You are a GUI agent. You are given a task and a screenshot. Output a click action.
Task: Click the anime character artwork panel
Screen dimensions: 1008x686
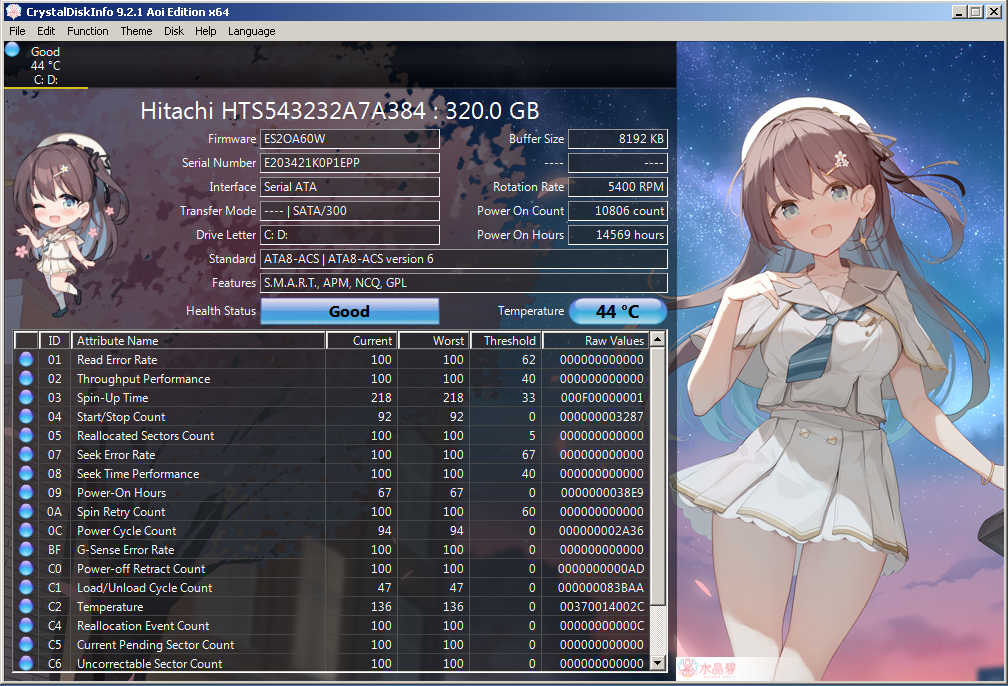(x=840, y=361)
